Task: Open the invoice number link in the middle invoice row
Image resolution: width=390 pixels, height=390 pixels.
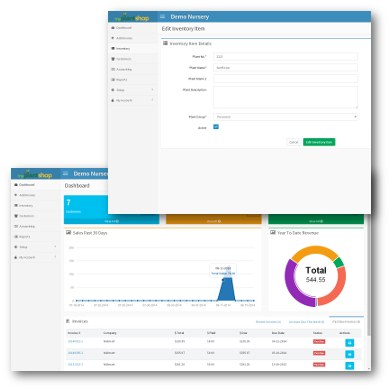Action: coord(75,353)
